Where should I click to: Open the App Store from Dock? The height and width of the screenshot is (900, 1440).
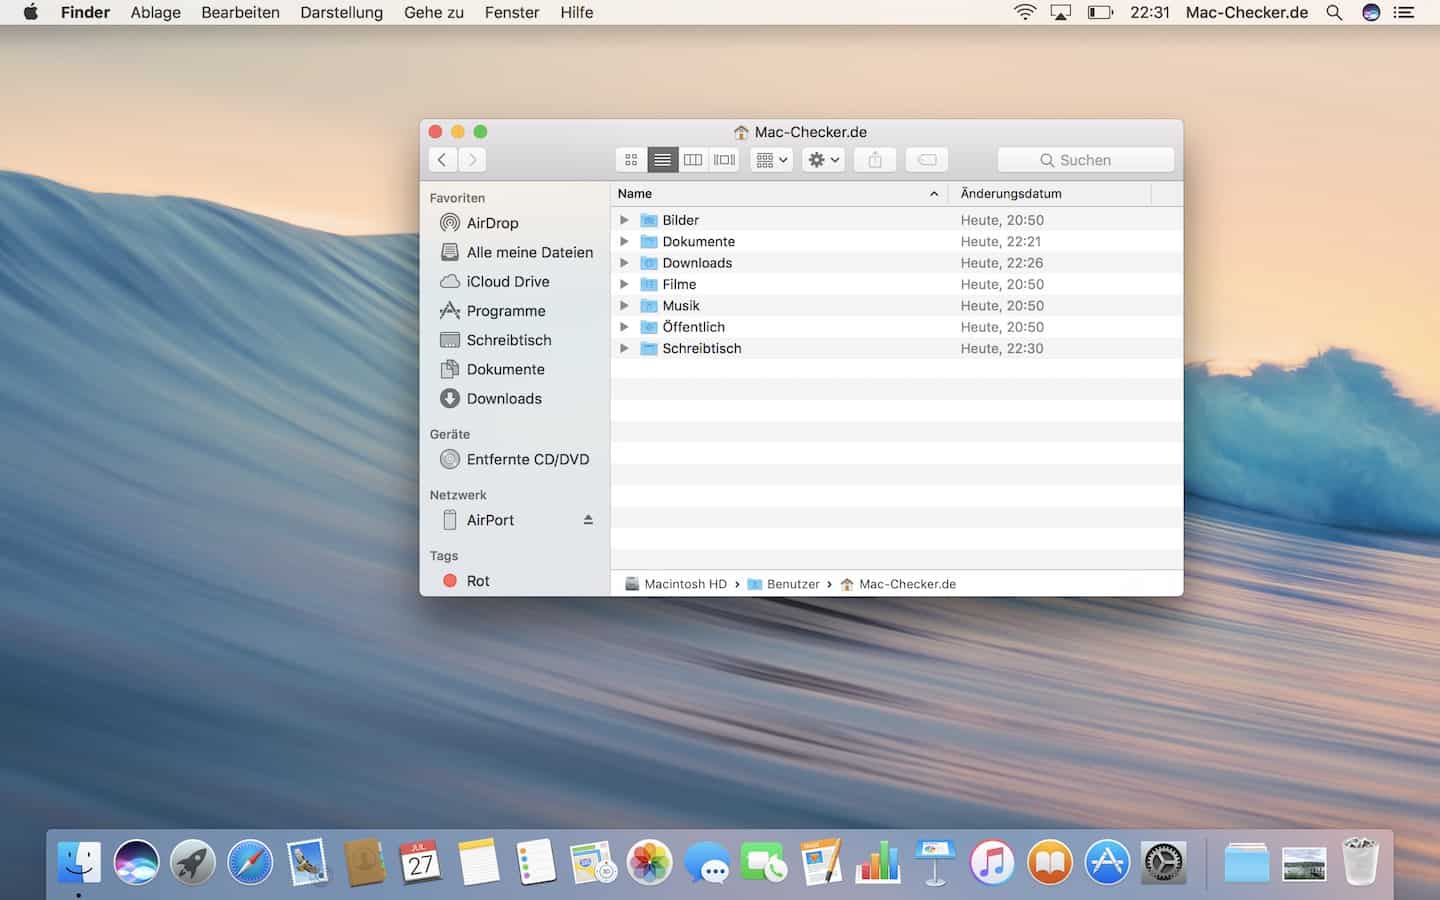pyautogui.click(x=1107, y=862)
